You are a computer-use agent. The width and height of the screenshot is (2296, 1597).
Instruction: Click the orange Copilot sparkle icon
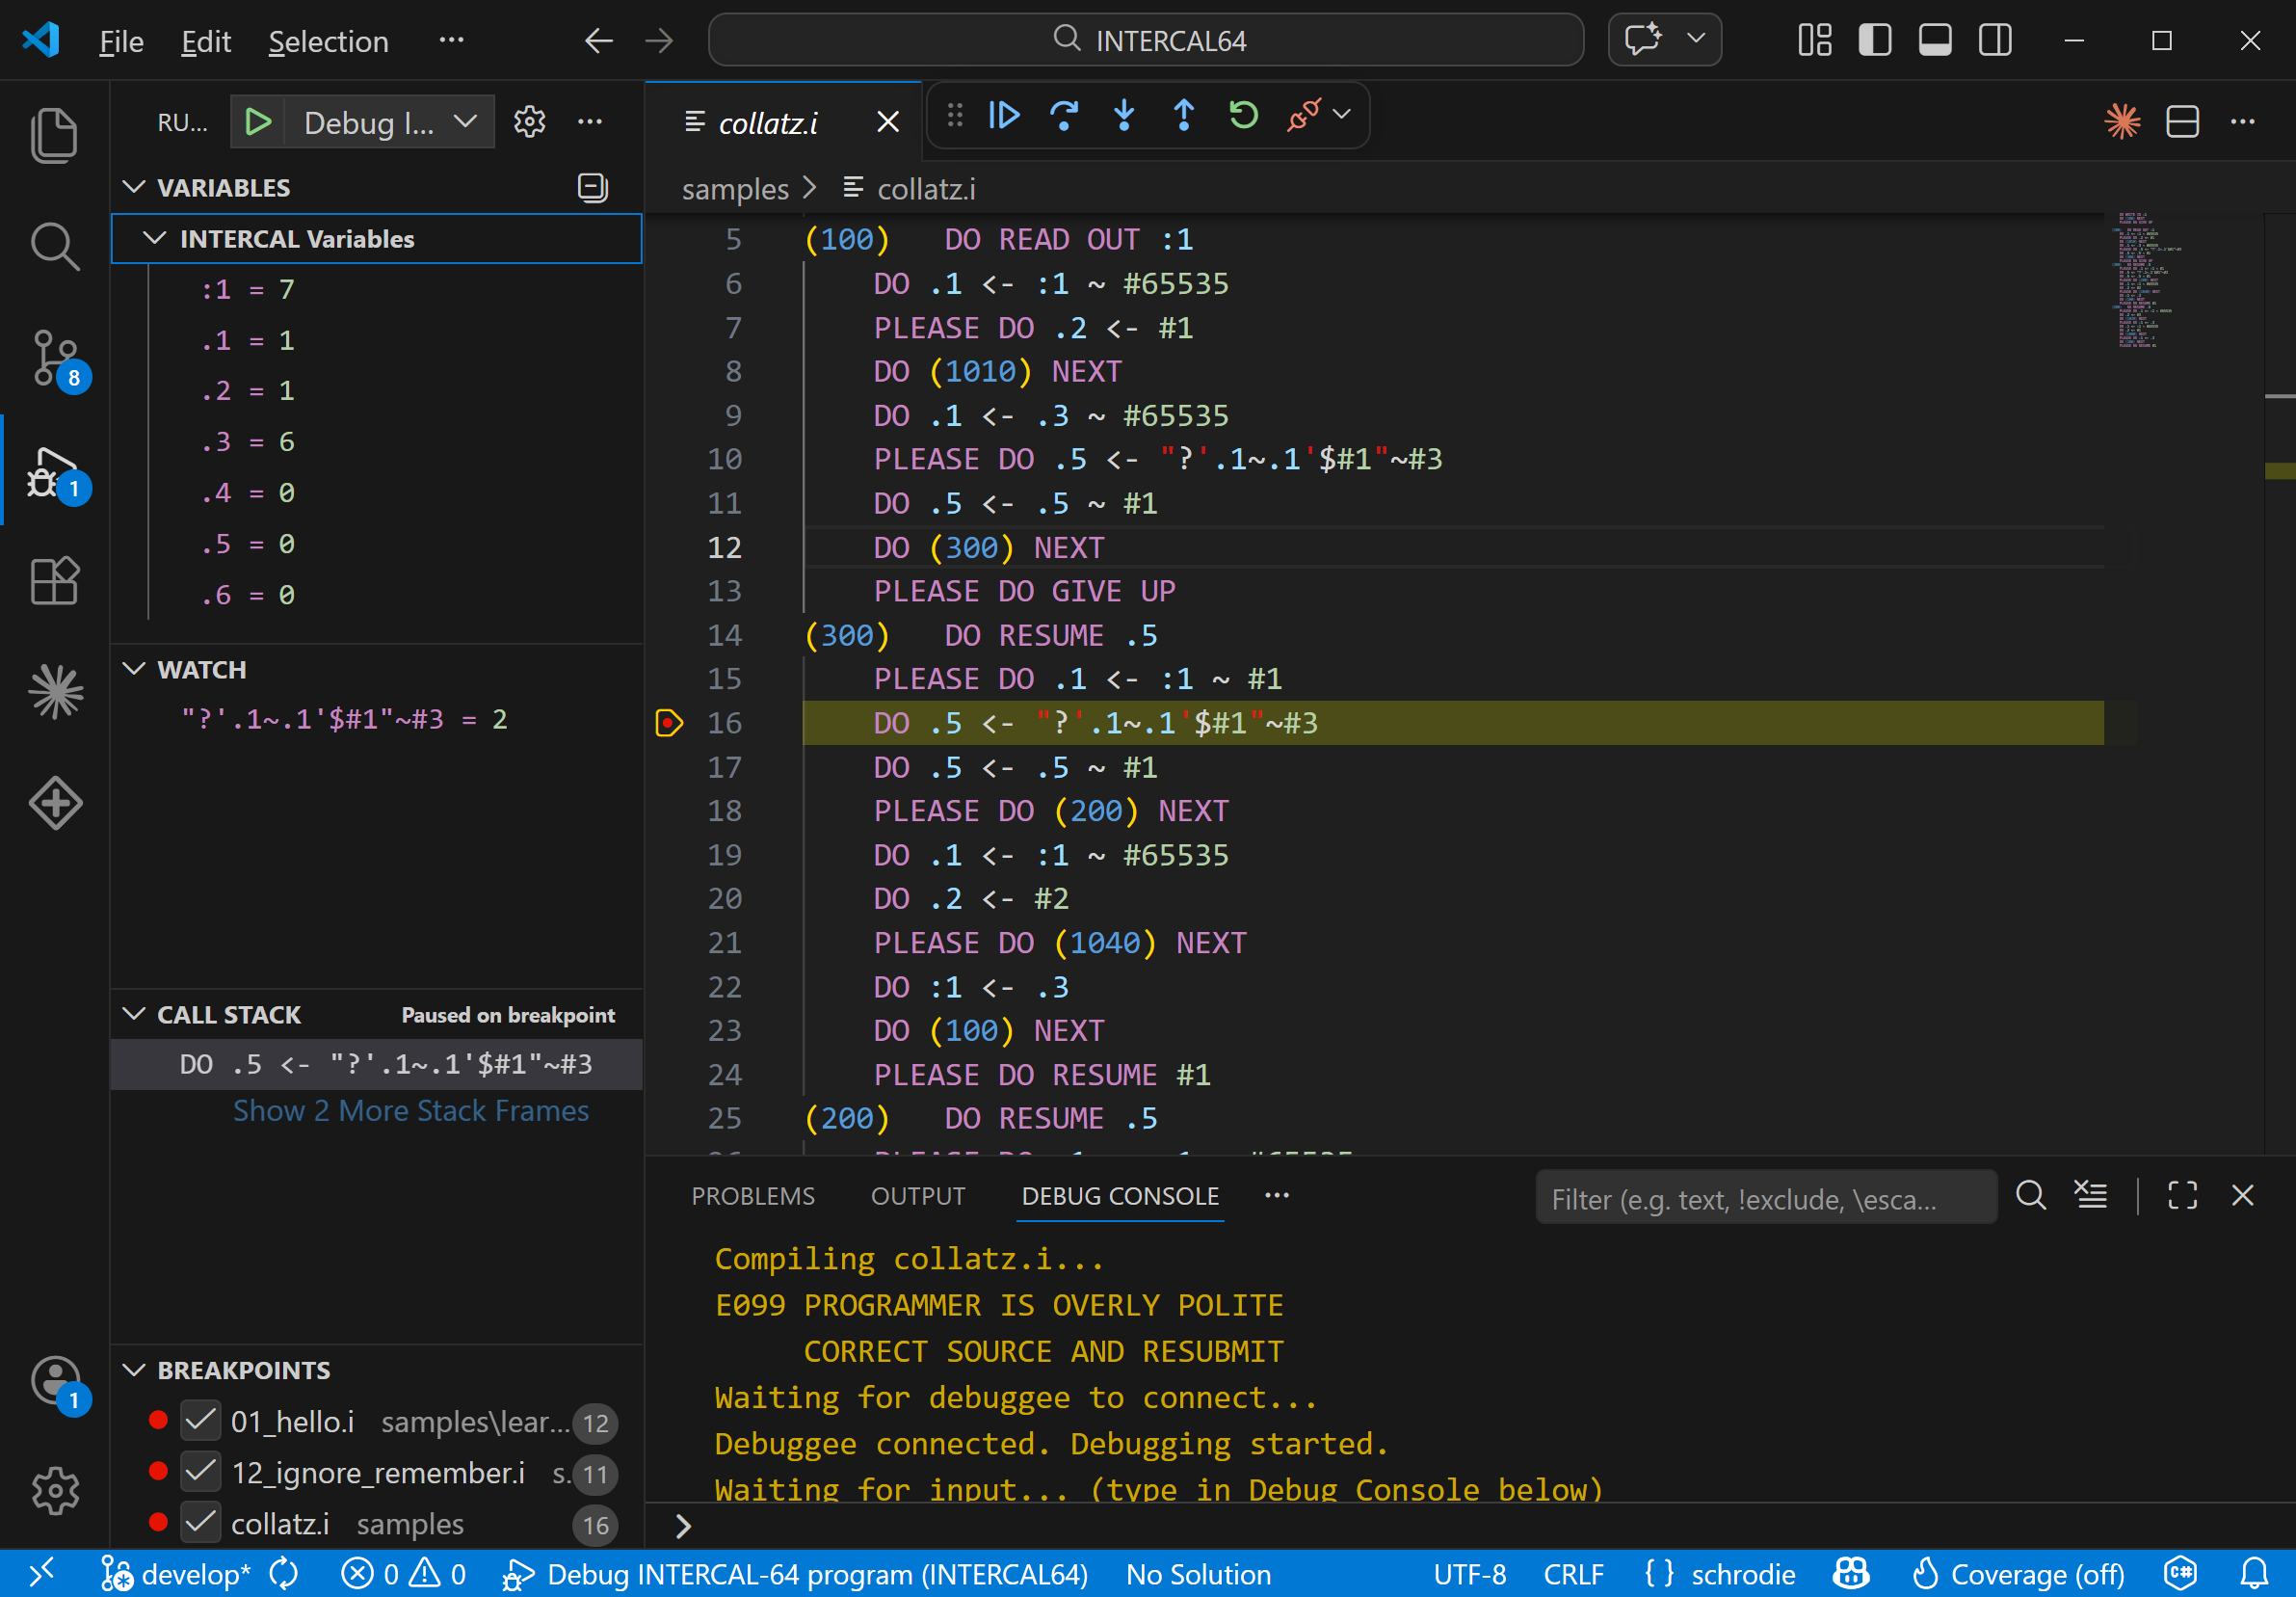pyautogui.click(x=2122, y=121)
